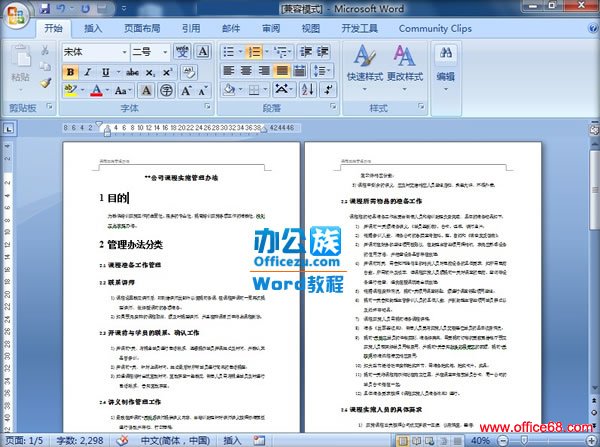Paste with the 粘贴 clipboard button
Screen dimensions: 600x447
pos(20,69)
